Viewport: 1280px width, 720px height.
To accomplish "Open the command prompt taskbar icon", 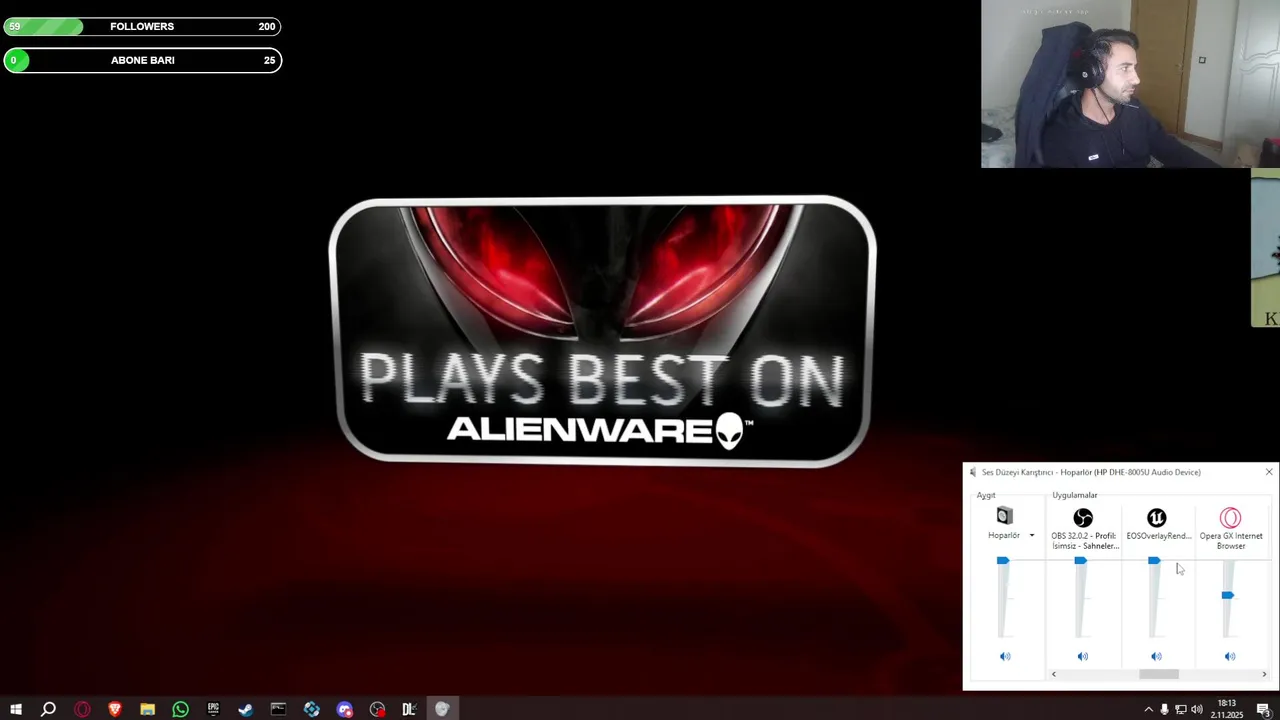I will 278,710.
